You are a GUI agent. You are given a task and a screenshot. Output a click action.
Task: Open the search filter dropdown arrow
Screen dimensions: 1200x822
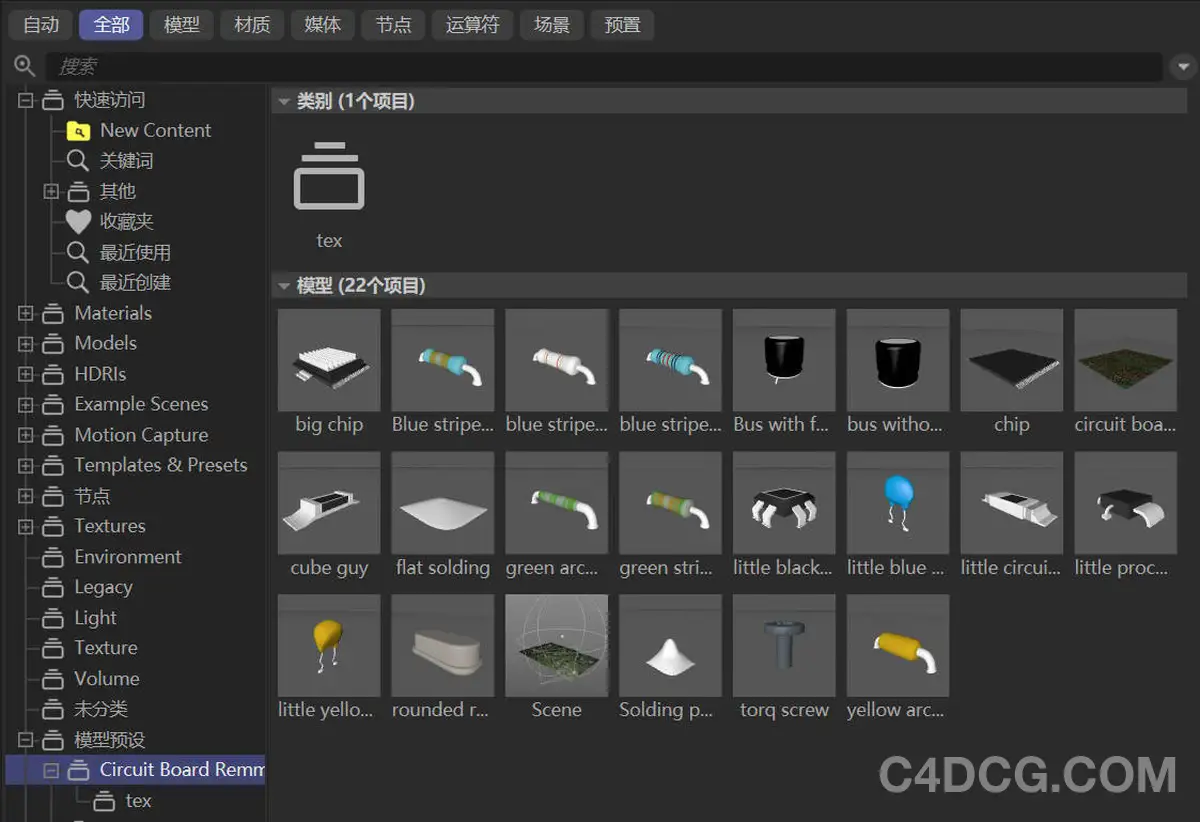coord(1180,67)
